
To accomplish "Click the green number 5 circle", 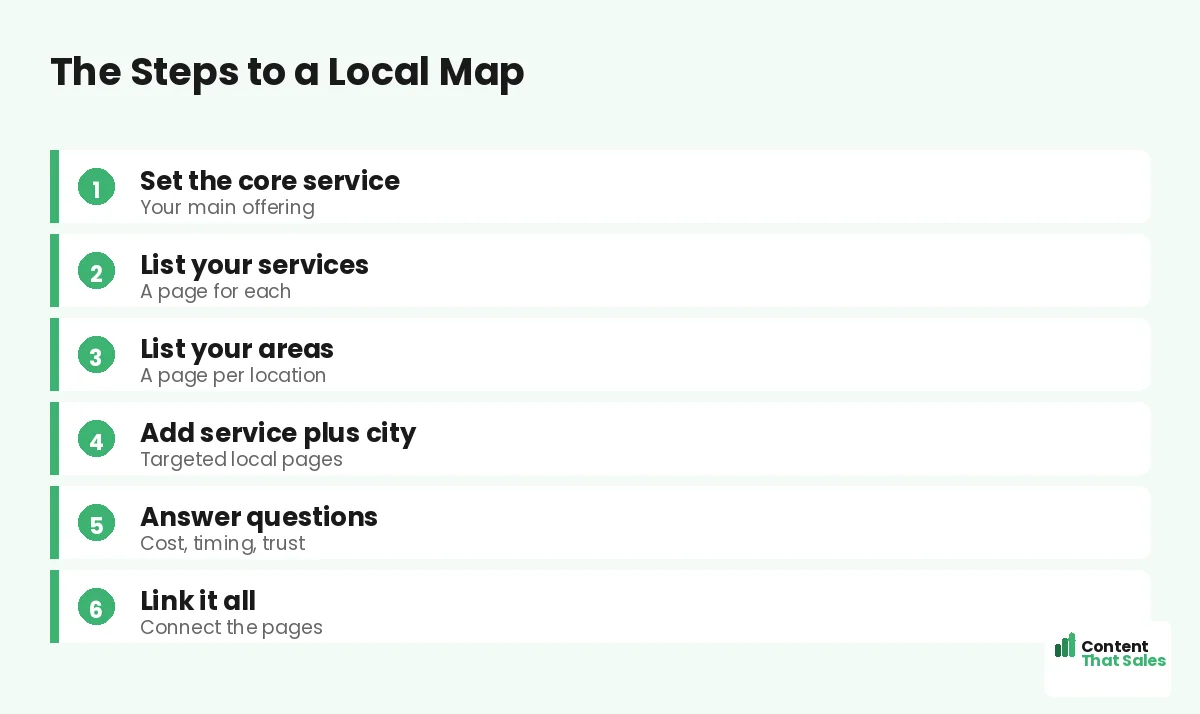I will click(96, 523).
